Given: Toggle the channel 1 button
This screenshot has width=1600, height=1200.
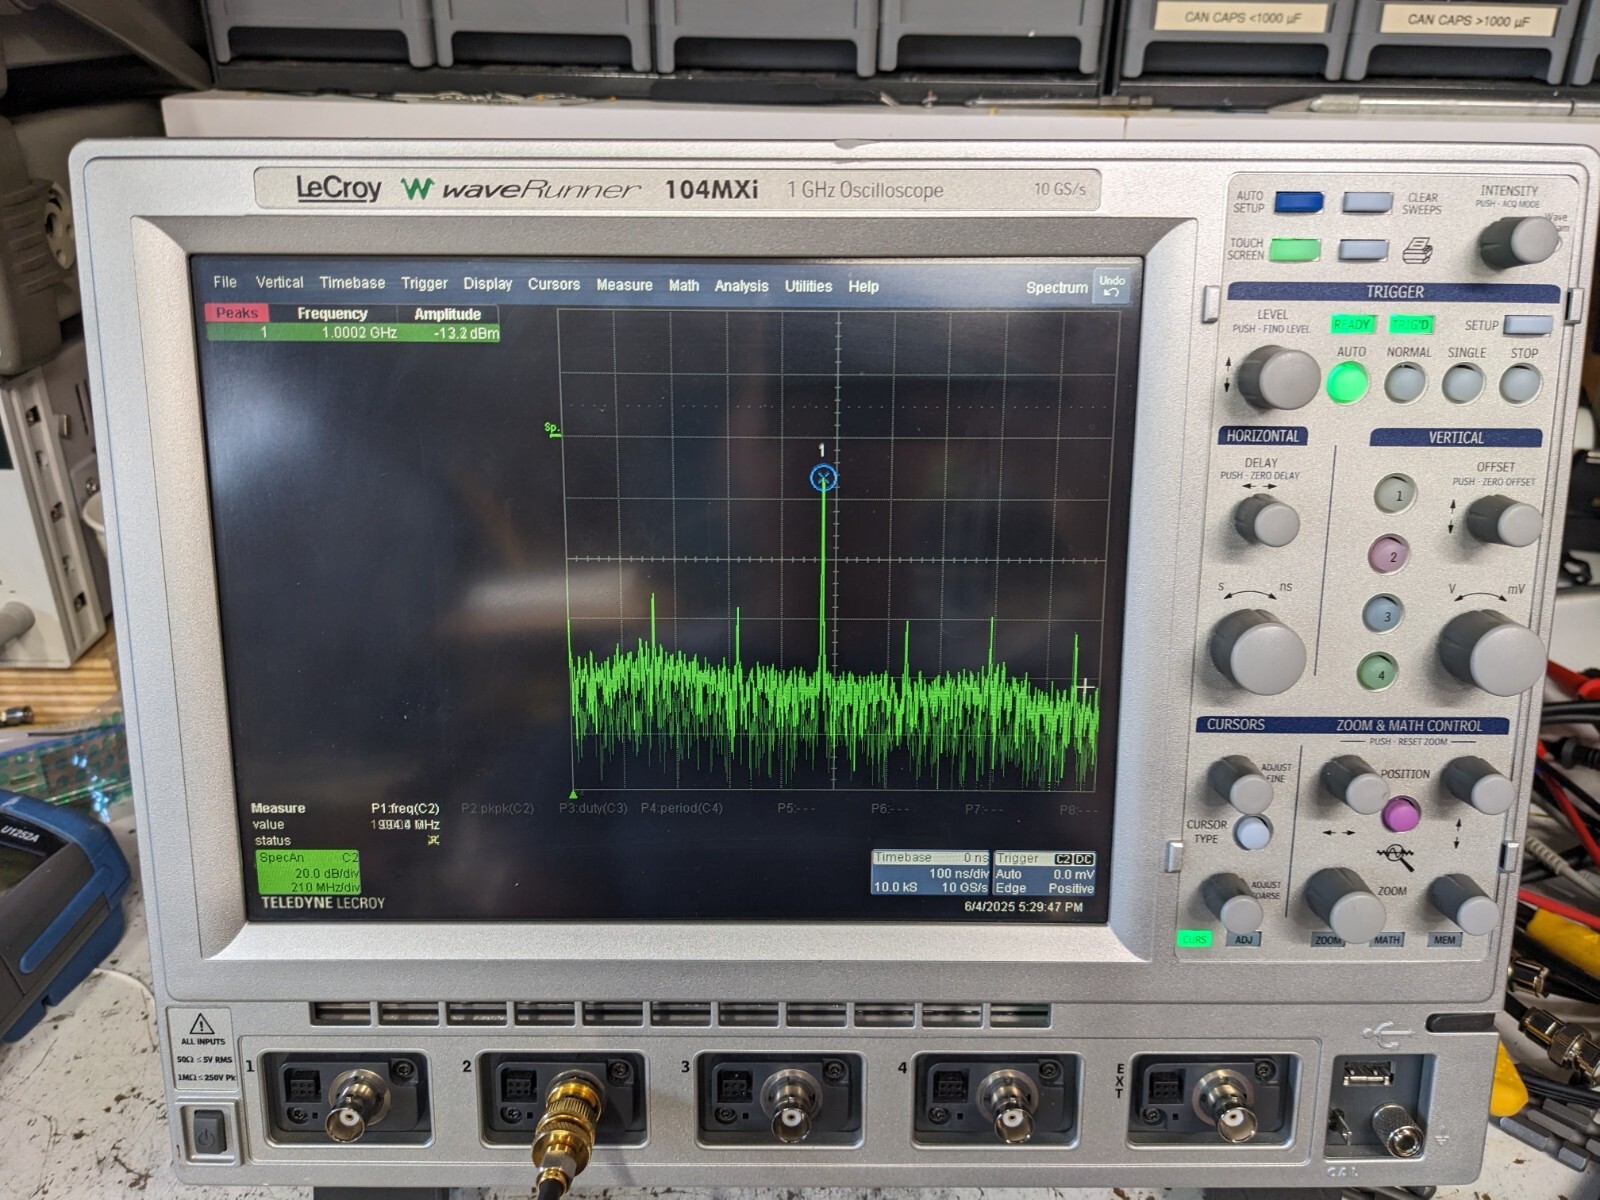Looking at the screenshot, I should tap(1395, 494).
